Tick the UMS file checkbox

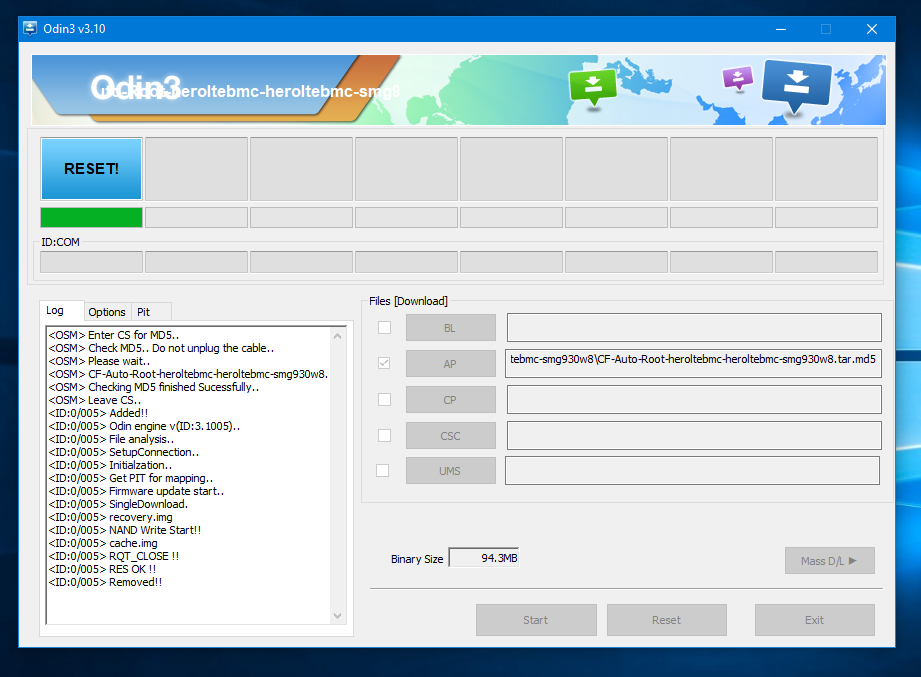pos(382,471)
